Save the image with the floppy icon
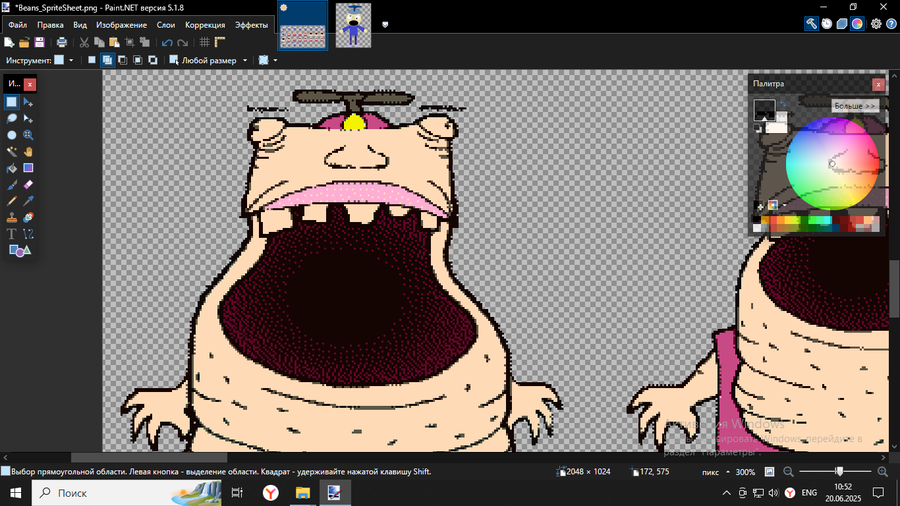 pyautogui.click(x=39, y=42)
